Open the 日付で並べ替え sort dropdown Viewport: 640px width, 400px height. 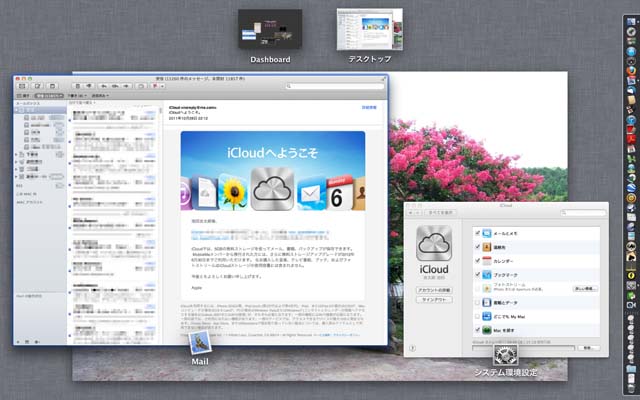pos(82,102)
